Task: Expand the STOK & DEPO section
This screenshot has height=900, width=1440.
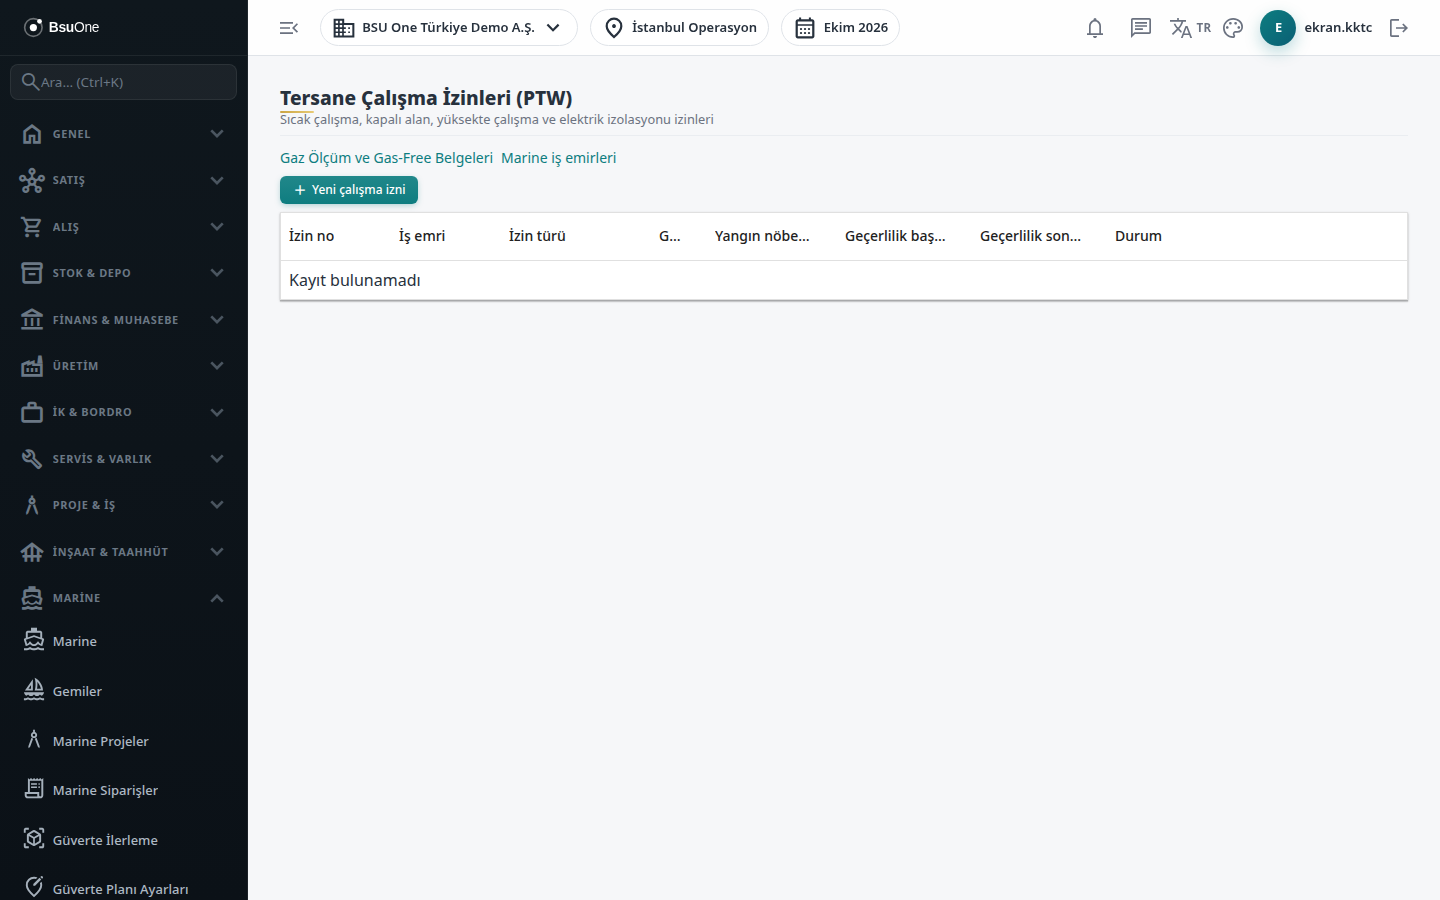Action: pyautogui.click(x=124, y=273)
